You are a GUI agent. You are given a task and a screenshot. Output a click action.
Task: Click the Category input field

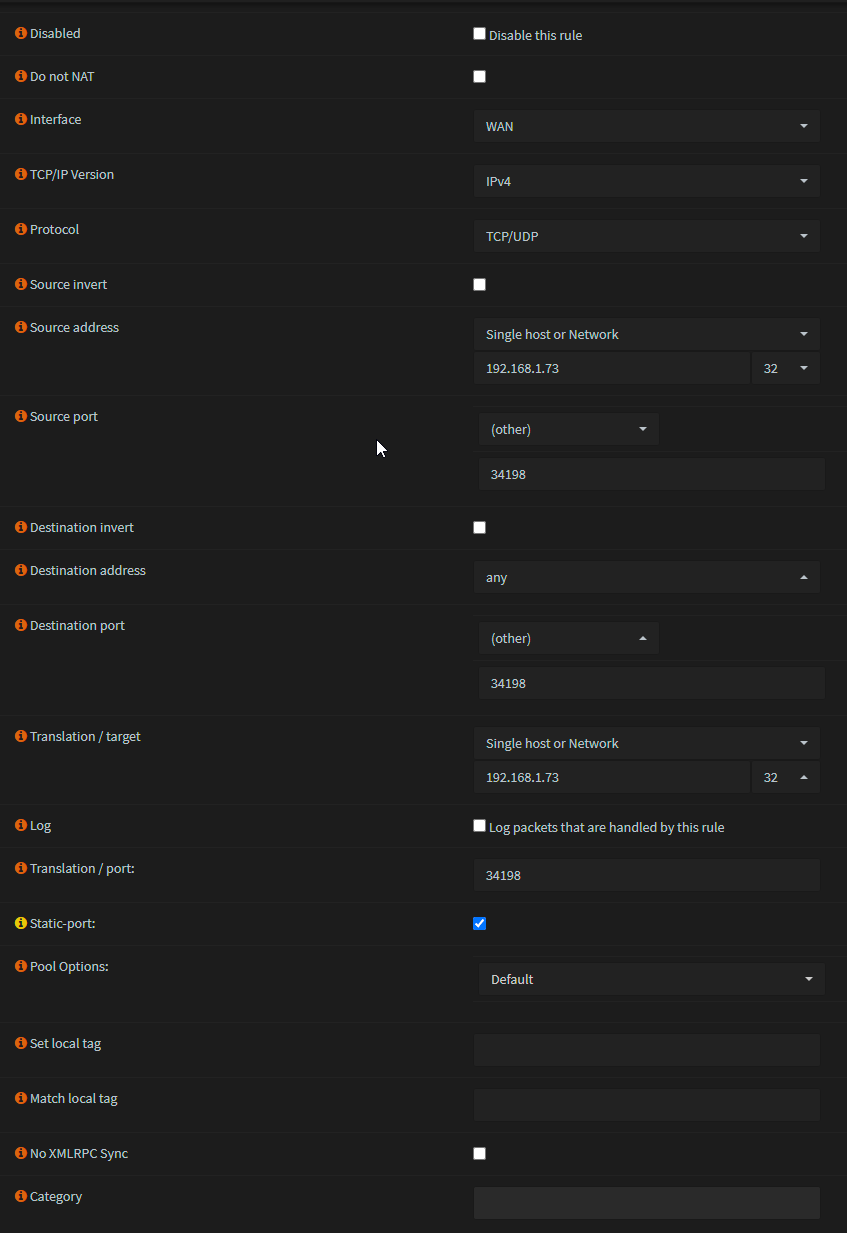[x=646, y=1203]
